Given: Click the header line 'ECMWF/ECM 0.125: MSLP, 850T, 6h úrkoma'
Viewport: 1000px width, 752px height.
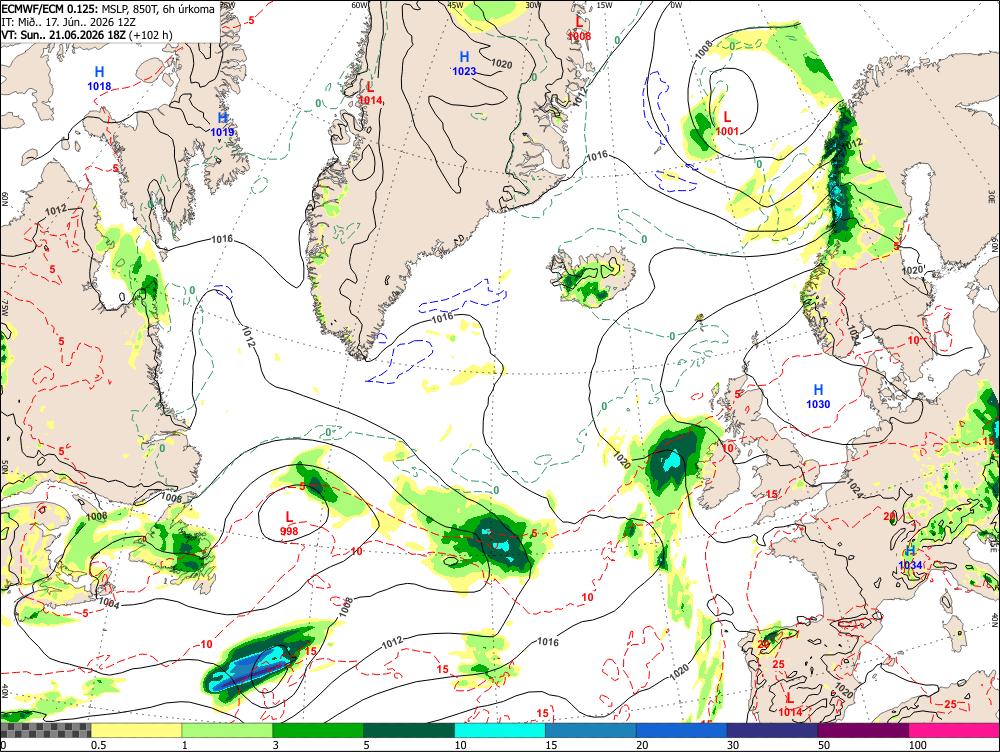Looking at the screenshot, I should tap(108, 10).
